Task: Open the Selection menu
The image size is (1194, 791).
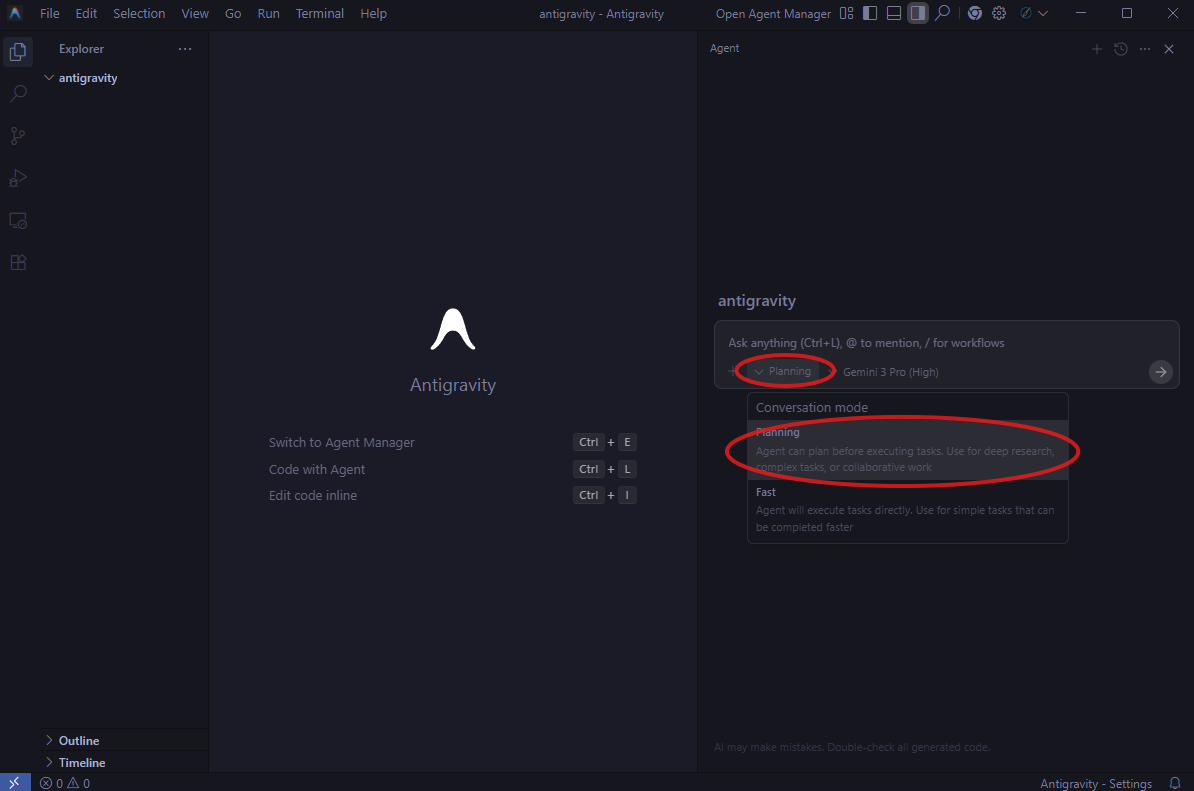Action: 139,13
